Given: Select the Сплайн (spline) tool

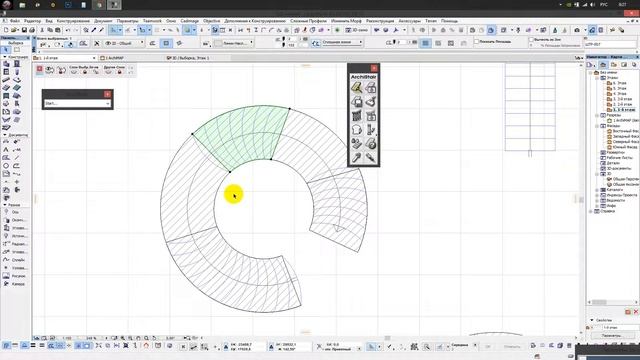Looking at the screenshot, I should (x=15, y=260).
